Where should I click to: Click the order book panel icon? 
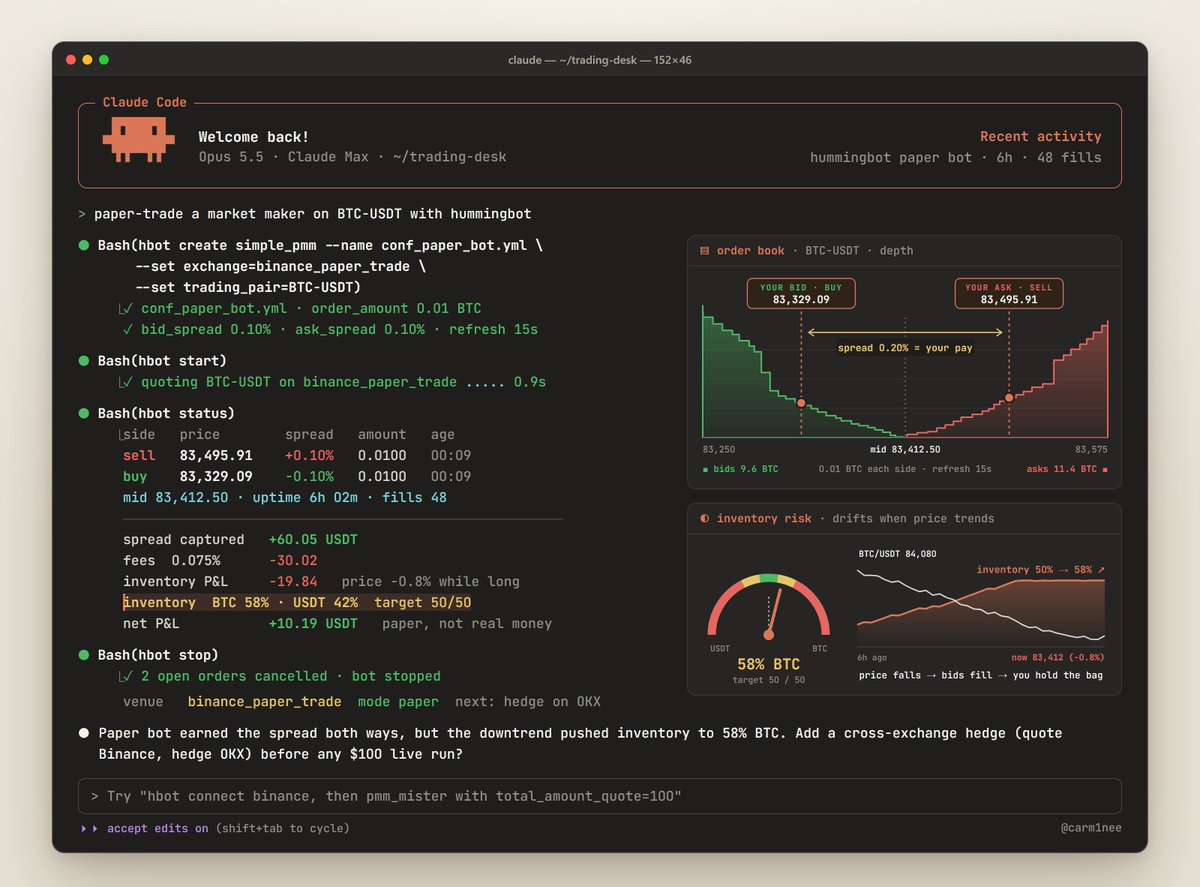pyautogui.click(x=705, y=251)
